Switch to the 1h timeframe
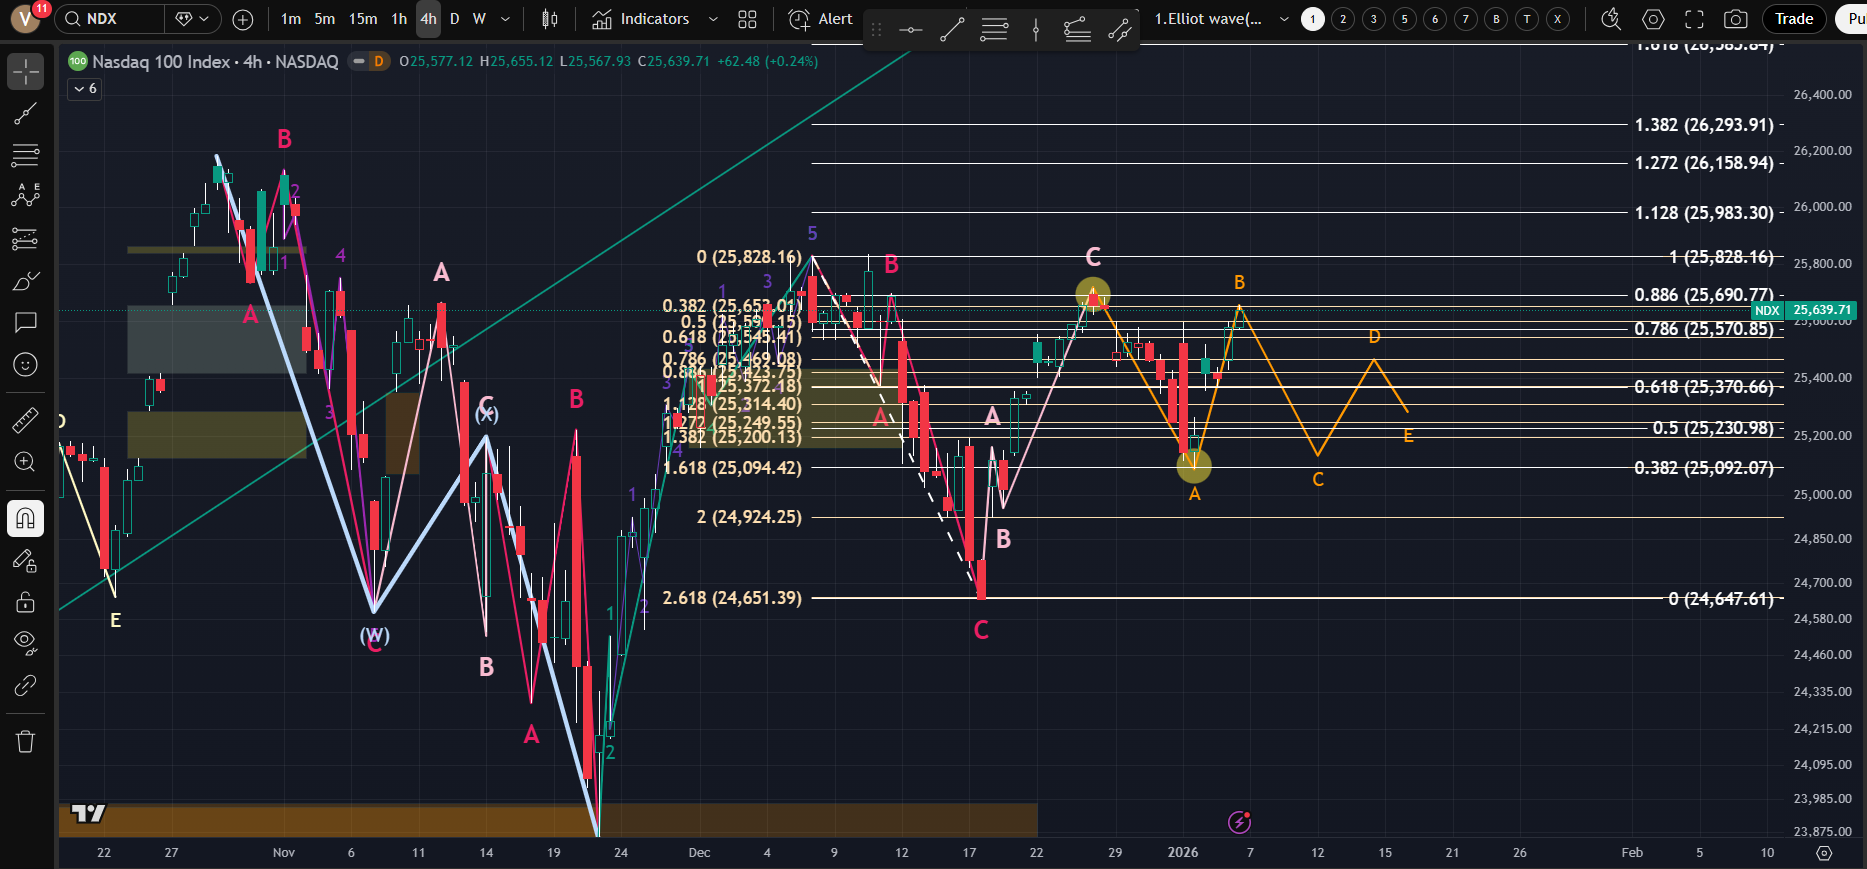 click(399, 19)
